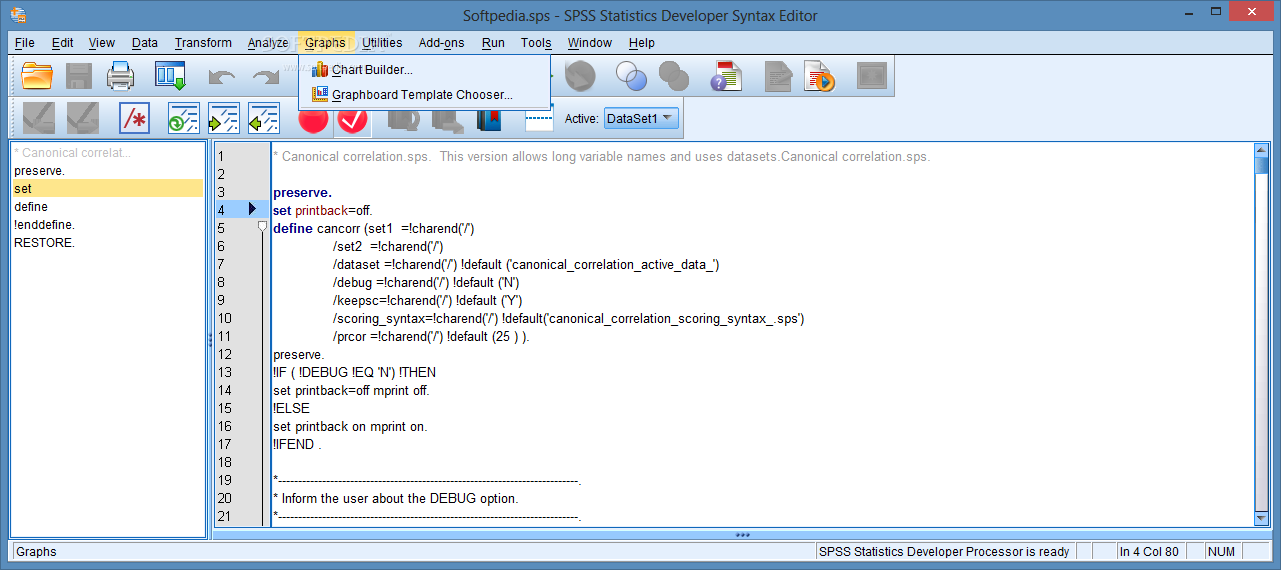Viewport: 1281px width, 570px height.
Task: Click the '/prcor =!charend' line 11
Action: tap(431, 336)
